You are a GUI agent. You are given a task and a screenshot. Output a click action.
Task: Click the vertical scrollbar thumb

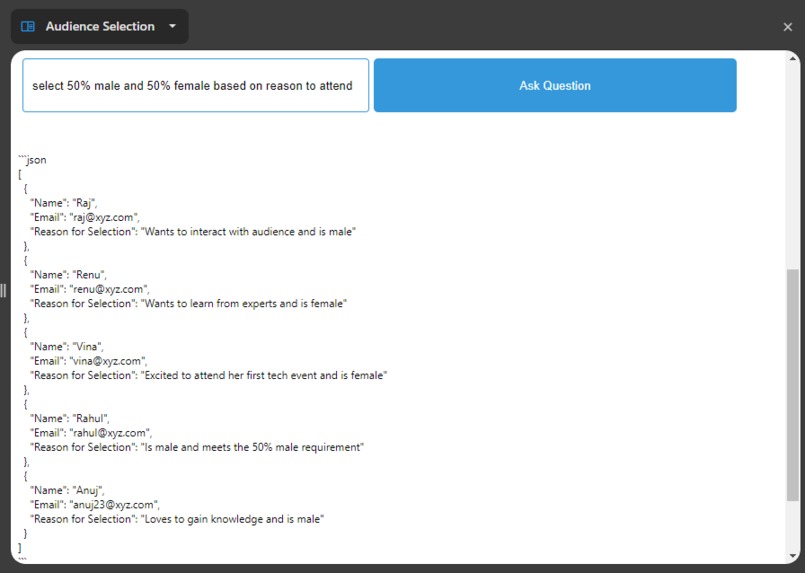tap(793, 385)
